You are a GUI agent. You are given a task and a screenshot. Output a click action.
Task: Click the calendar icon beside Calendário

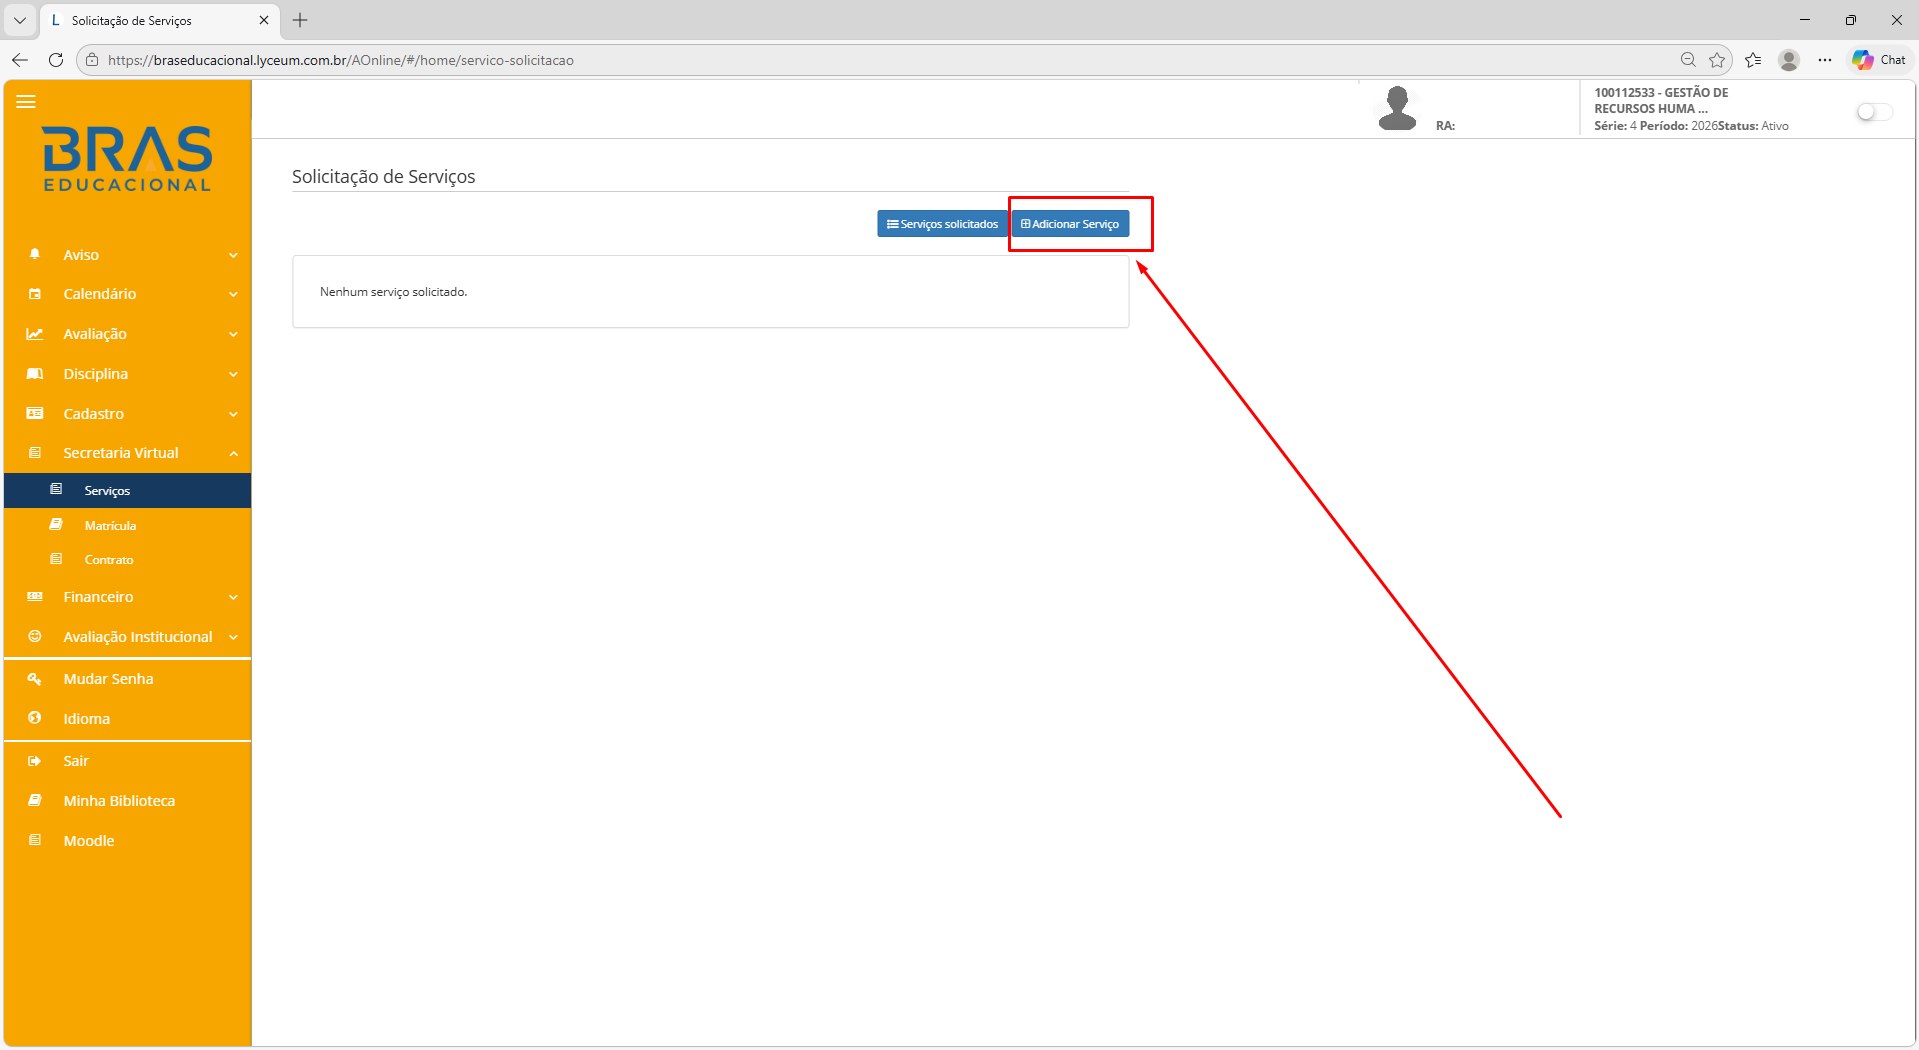point(35,294)
